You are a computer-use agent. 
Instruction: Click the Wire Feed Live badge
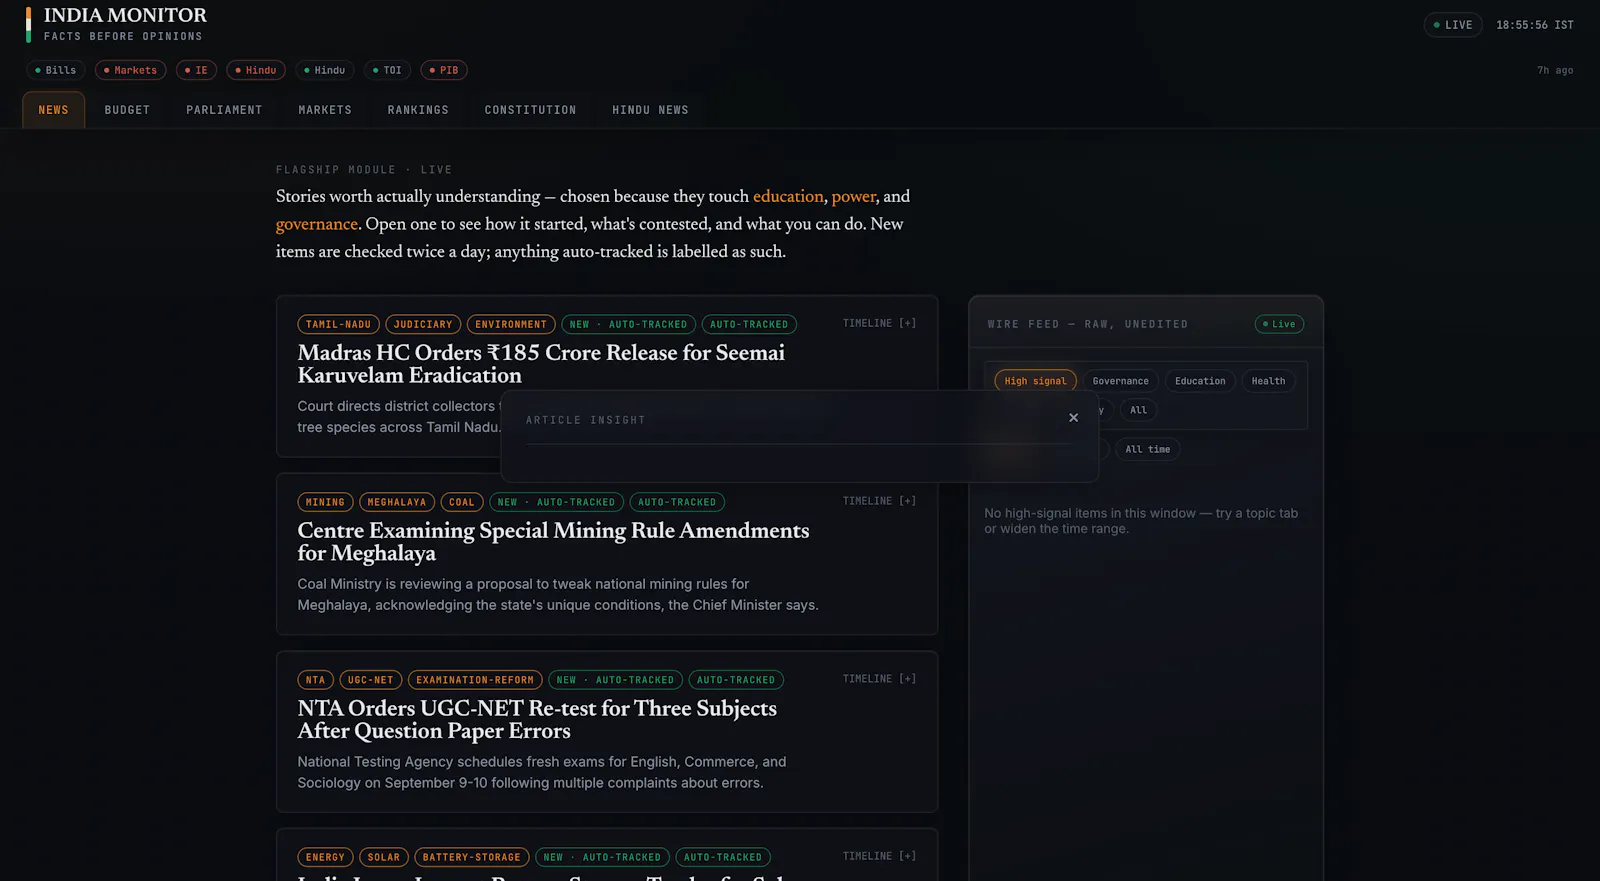pyautogui.click(x=1279, y=324)
